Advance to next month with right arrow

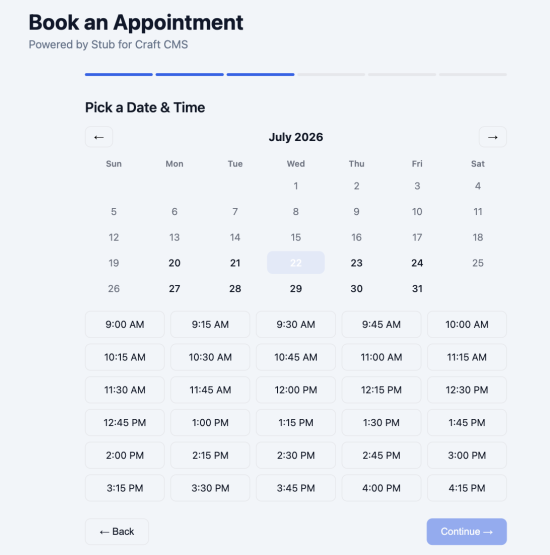click(x=493, y=137)
